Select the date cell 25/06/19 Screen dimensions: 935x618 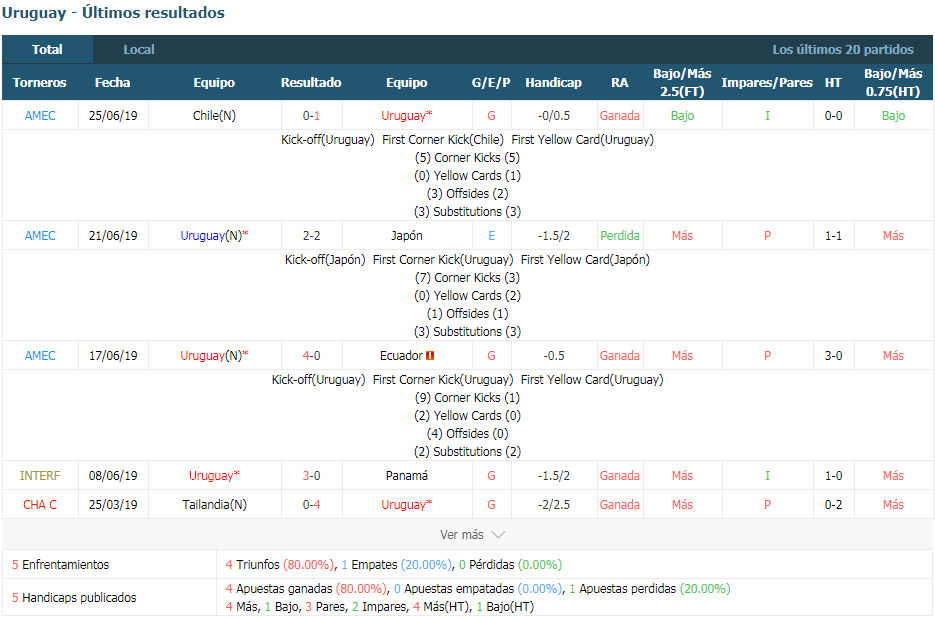113,116
